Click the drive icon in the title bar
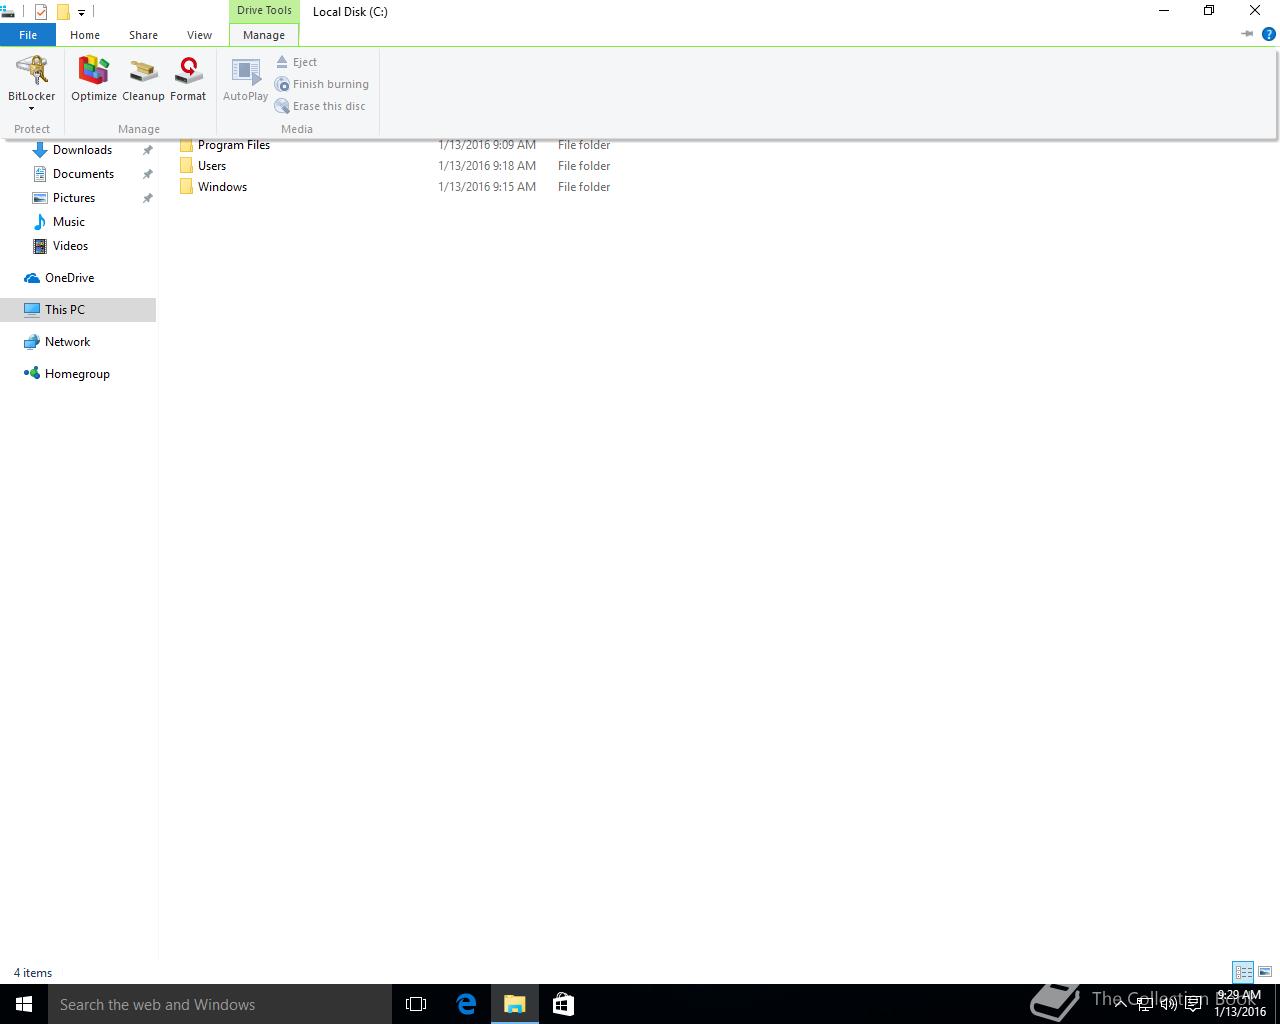This screenshot has height=1024, width=1280. [7, 12]
